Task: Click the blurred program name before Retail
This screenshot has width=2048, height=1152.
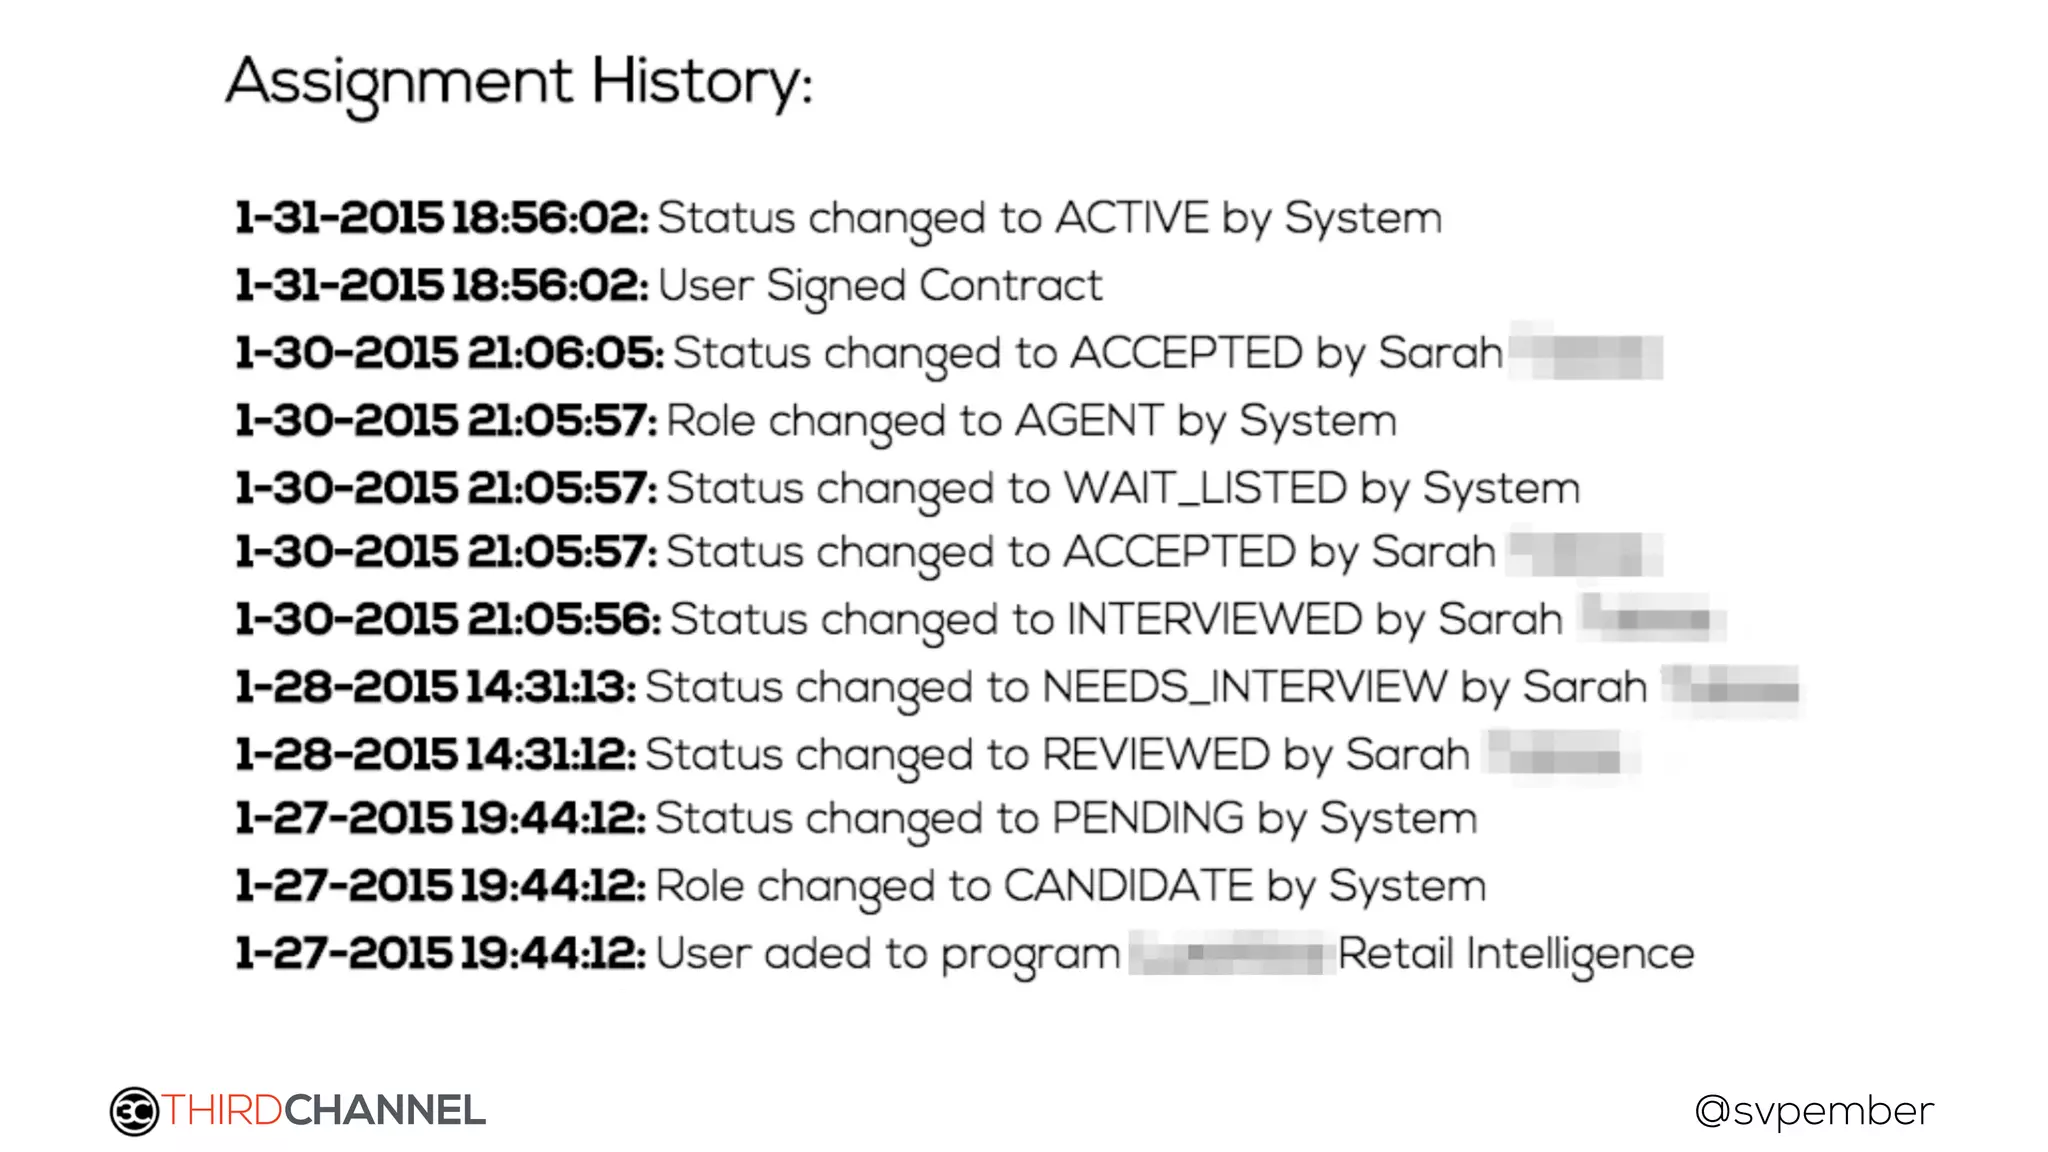Action: pos(1232,954)
